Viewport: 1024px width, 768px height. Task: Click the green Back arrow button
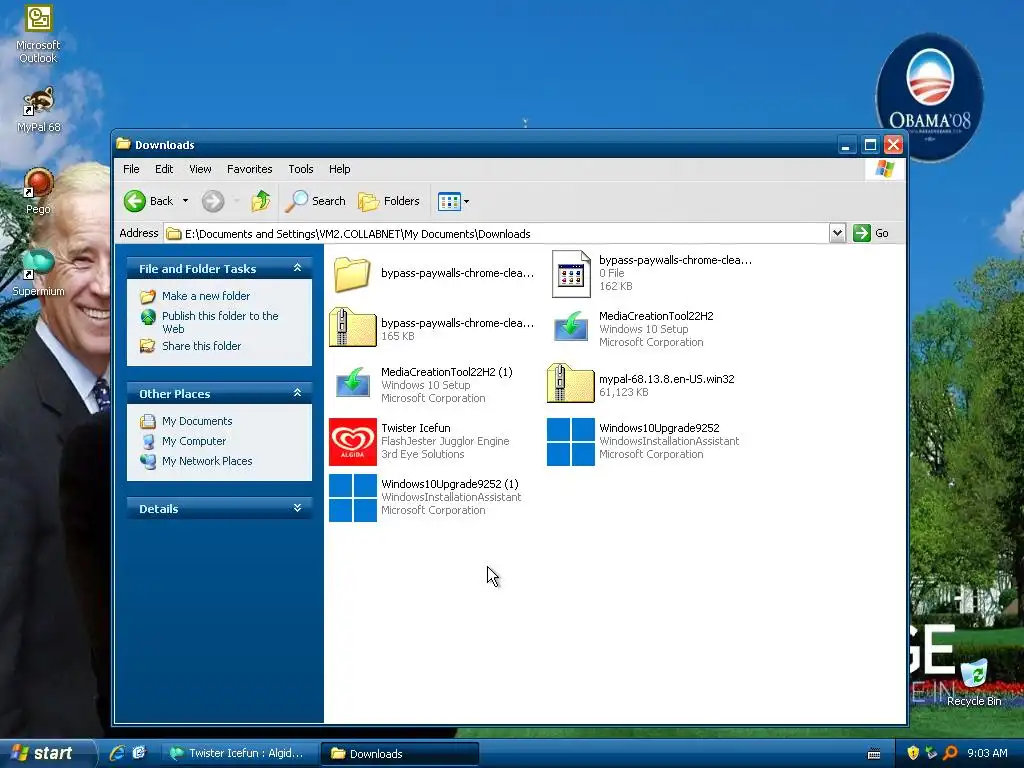click(x=135, y=201)
